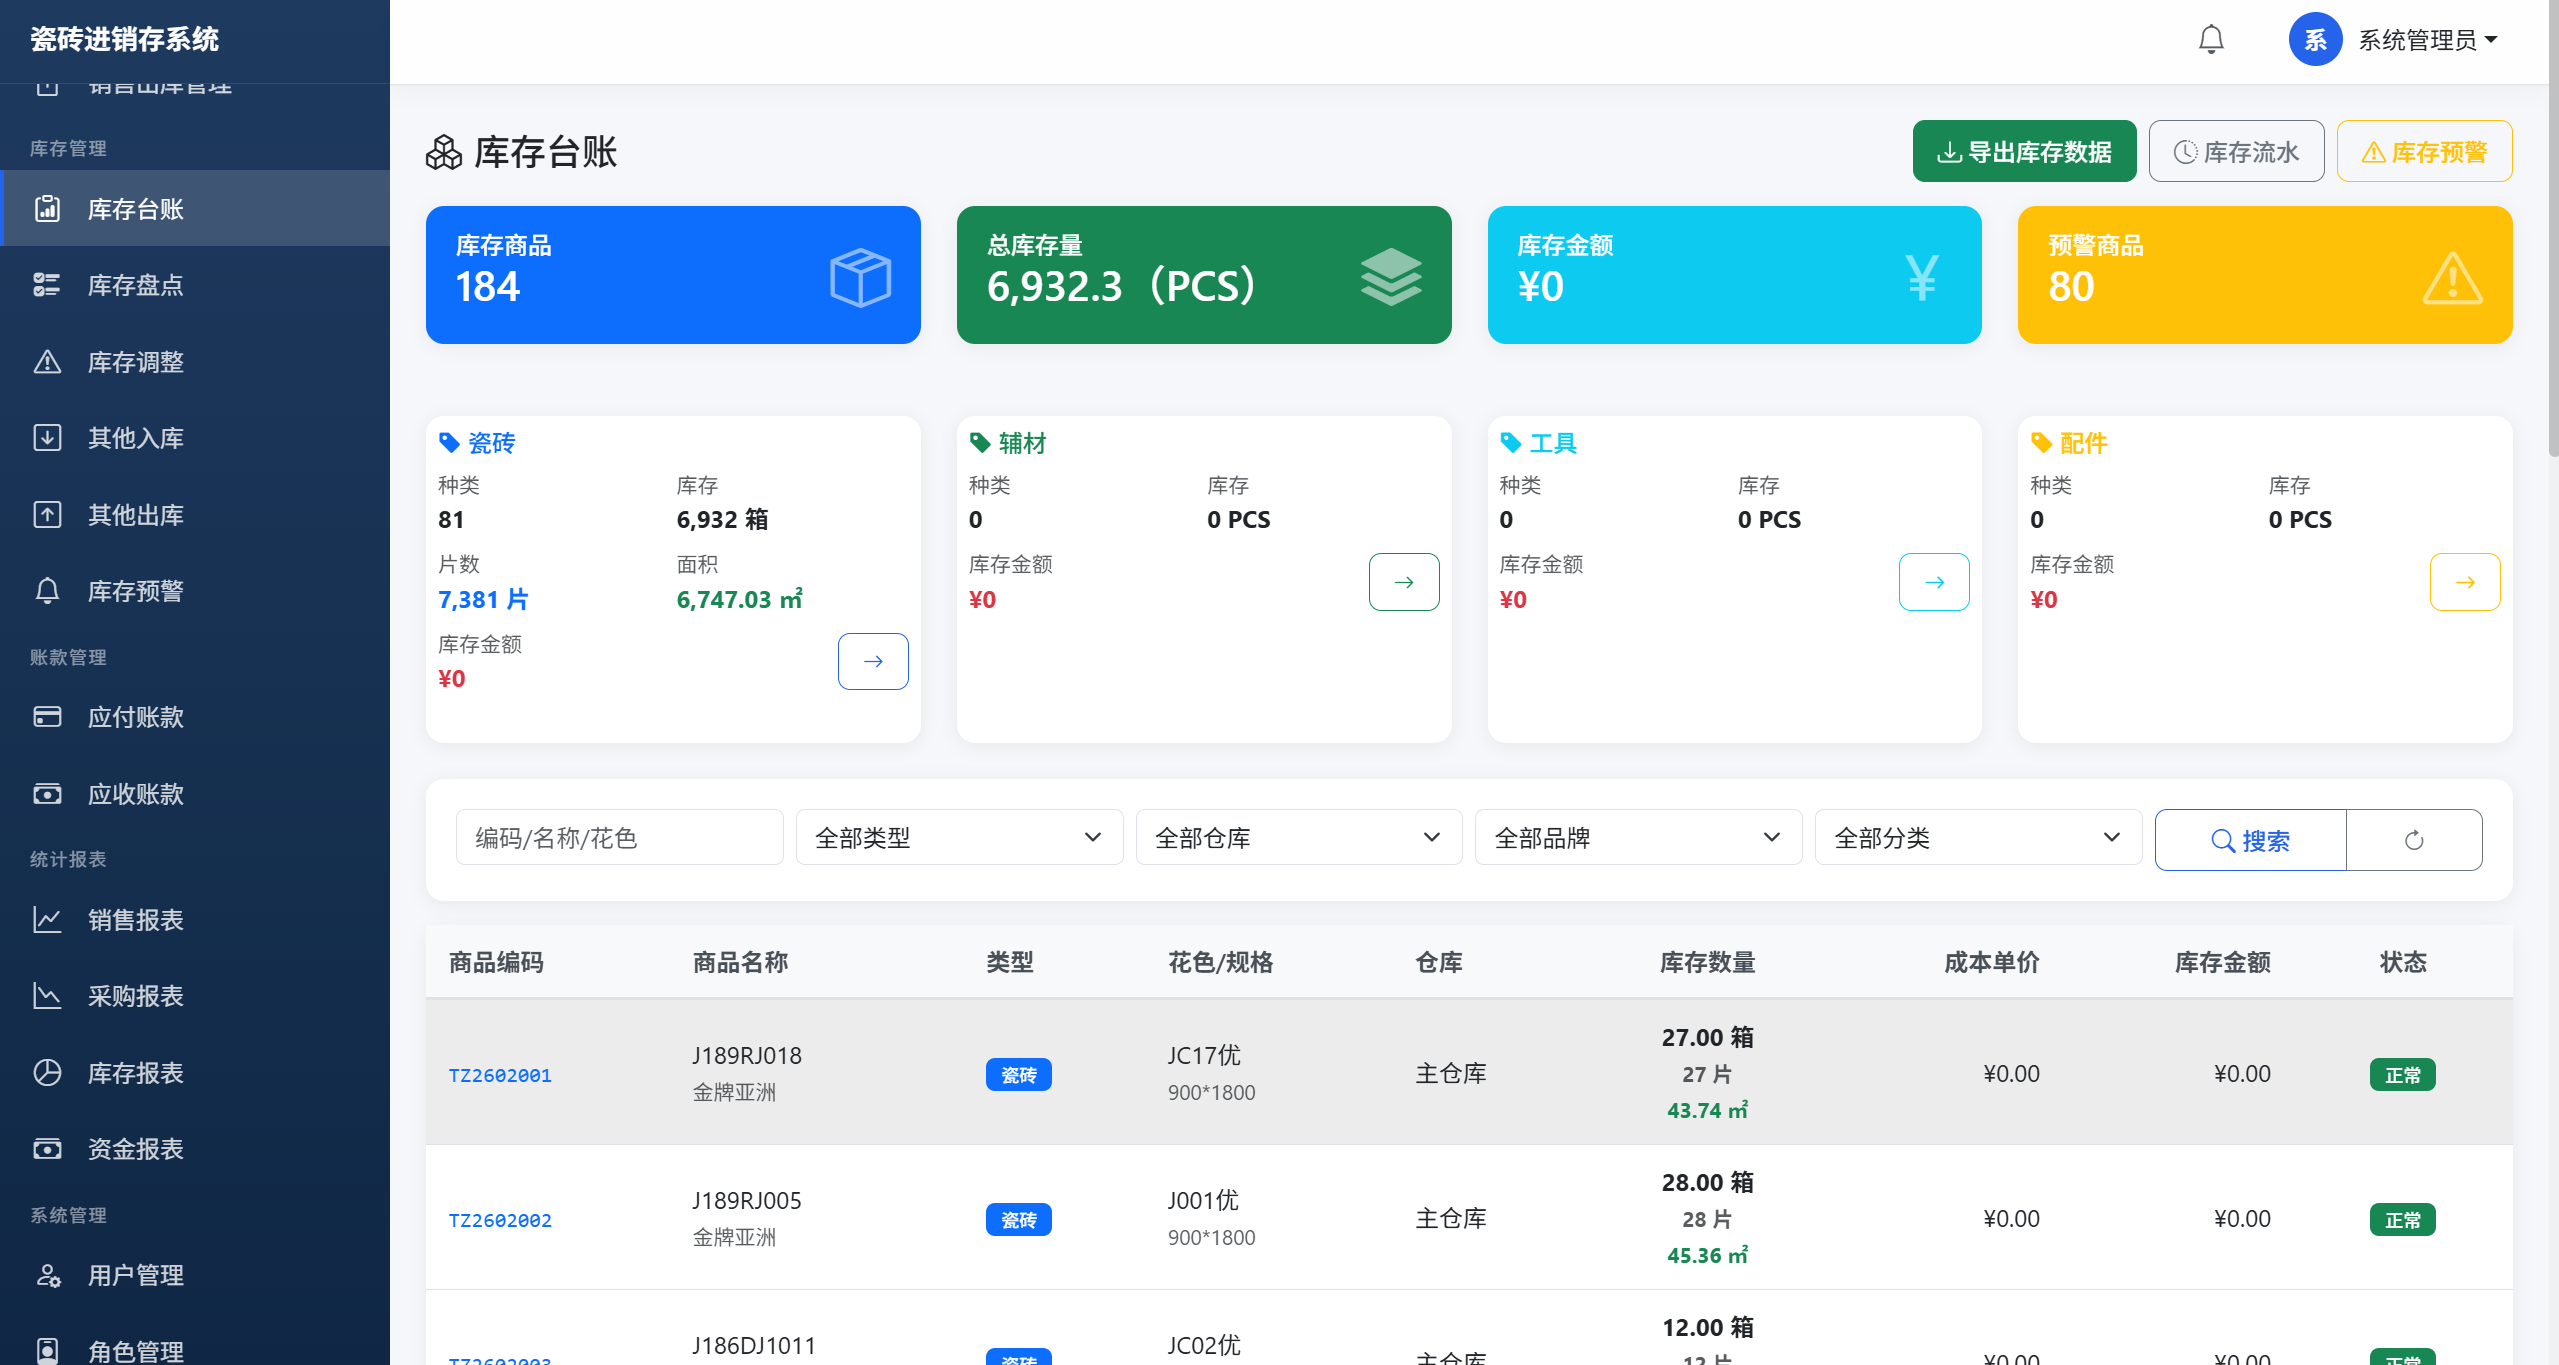Open the 库存预警 warning button at top

coord(2424,152)
